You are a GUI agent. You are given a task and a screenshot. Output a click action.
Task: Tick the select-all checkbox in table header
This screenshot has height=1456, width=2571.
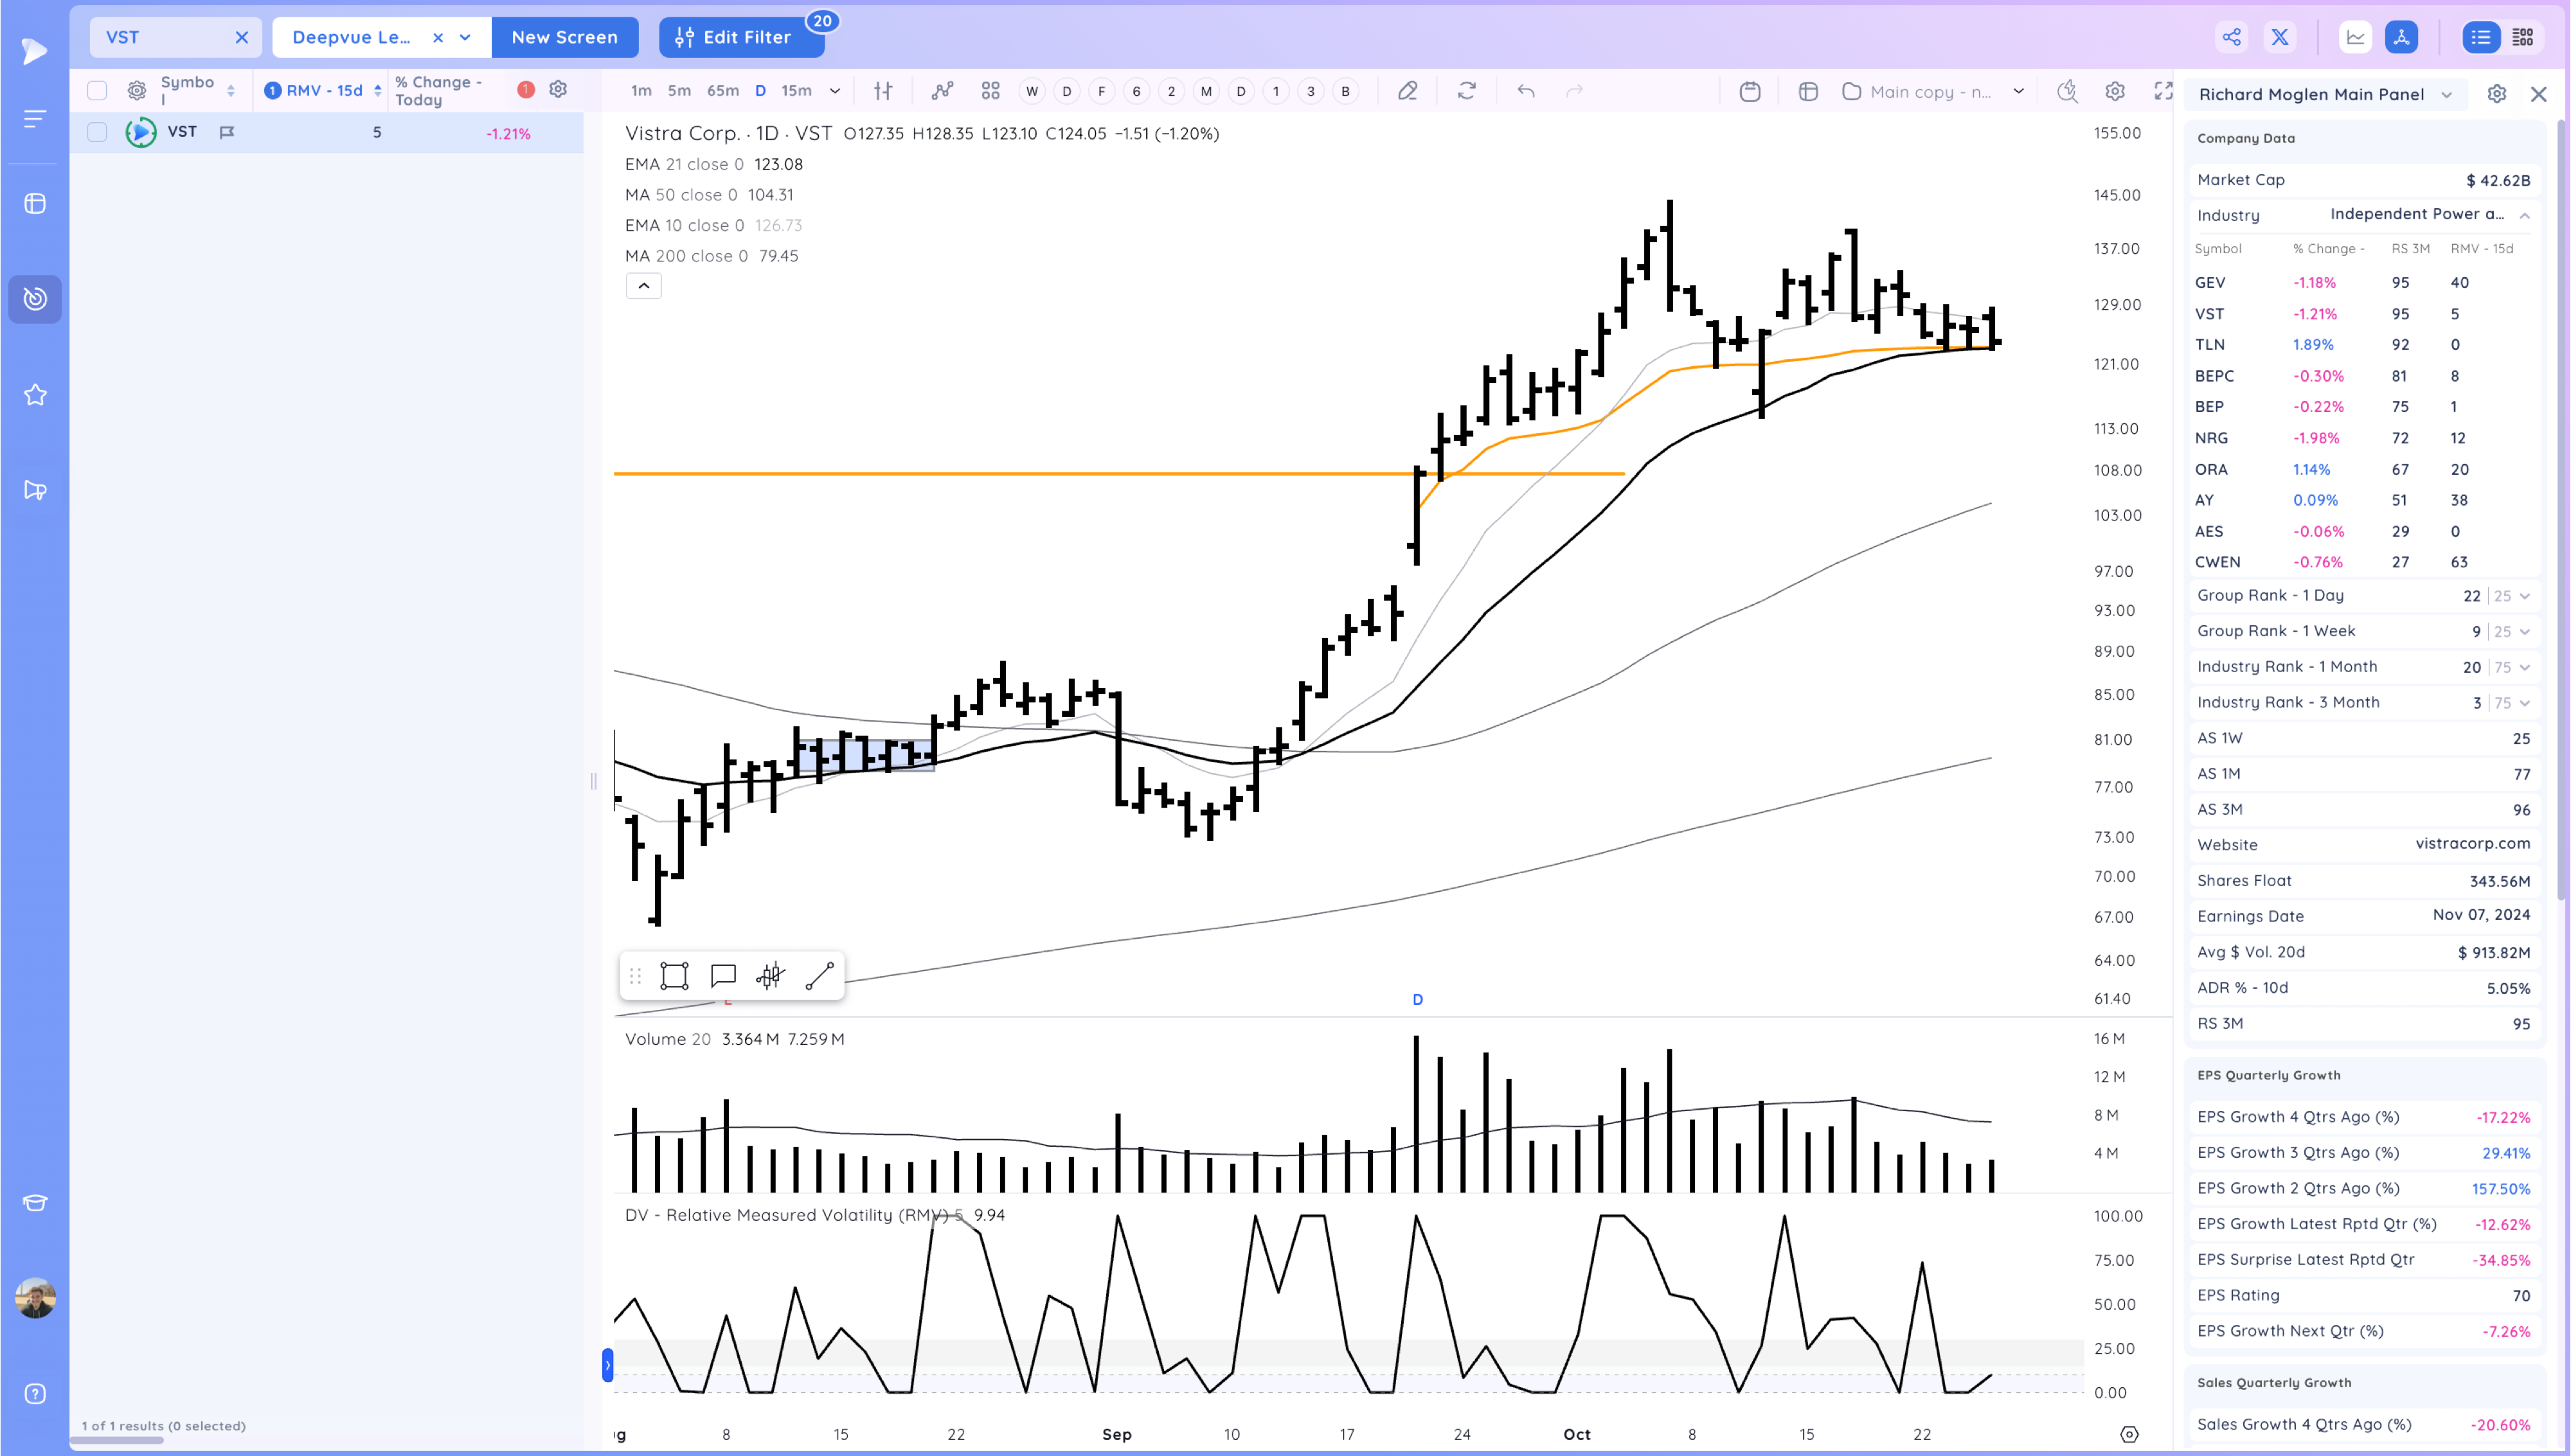pyautogui.click(x=97, y=91)
